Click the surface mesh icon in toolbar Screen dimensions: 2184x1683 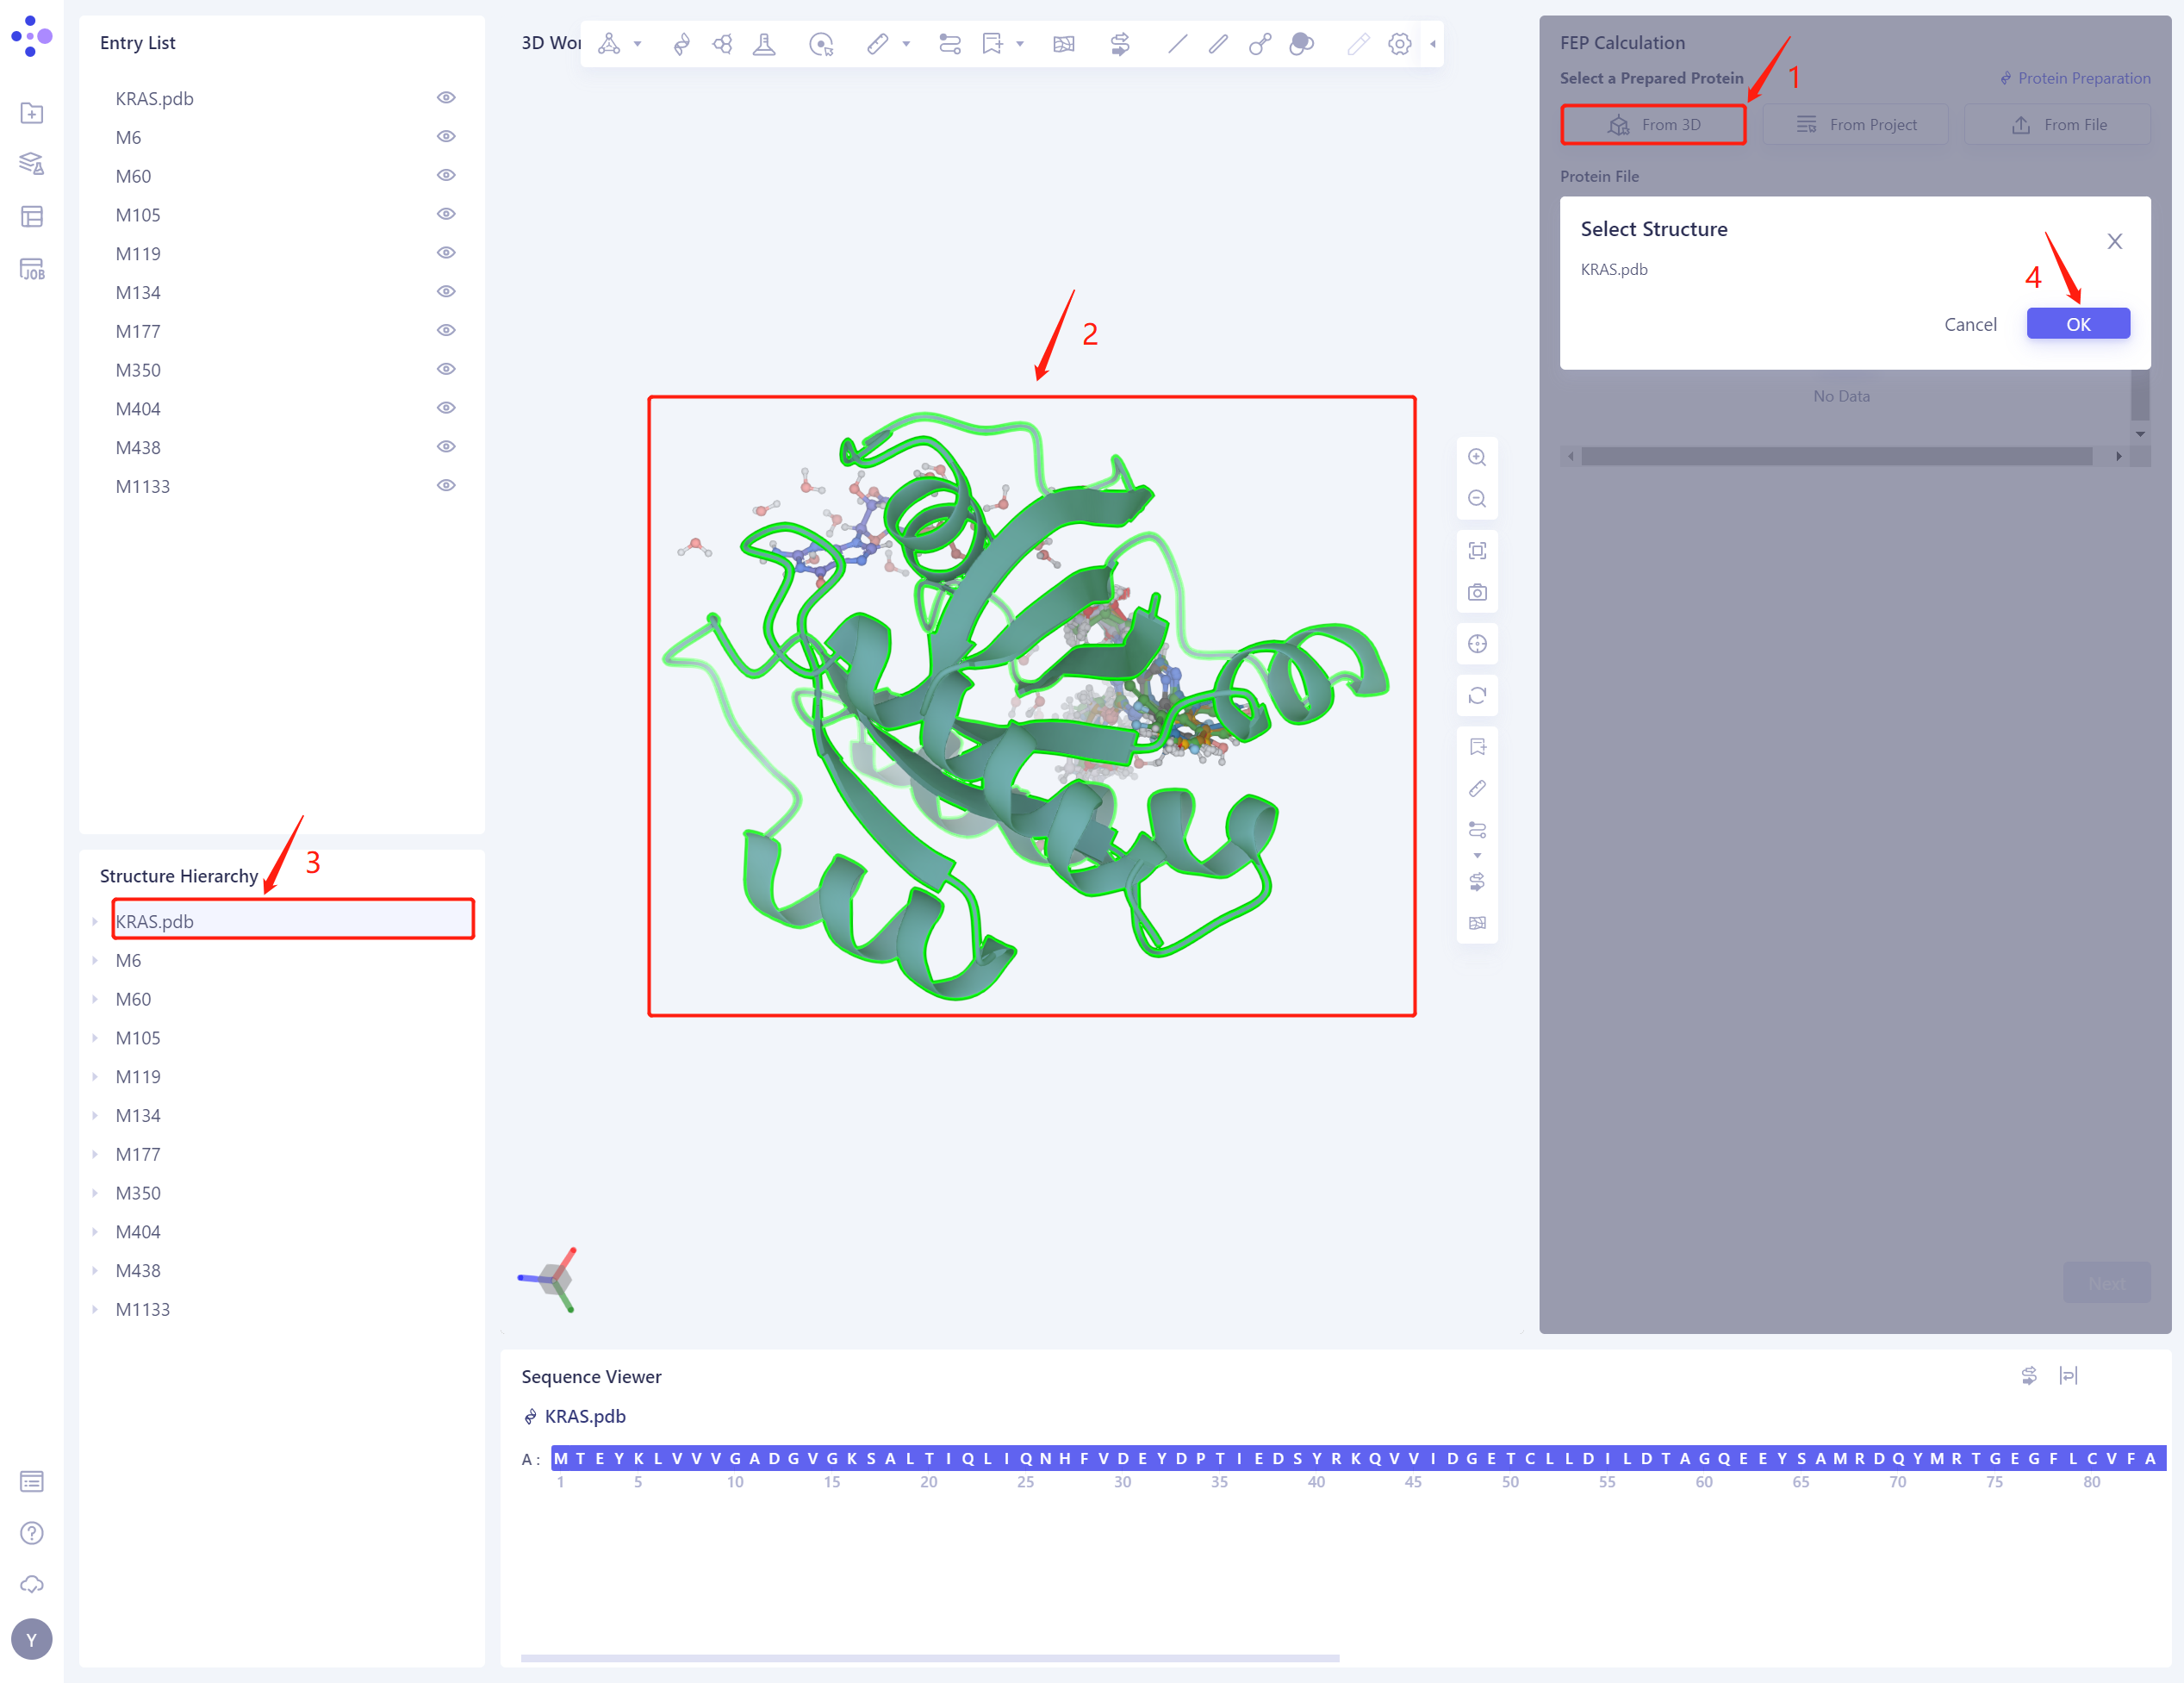[x=1064, y=44]
